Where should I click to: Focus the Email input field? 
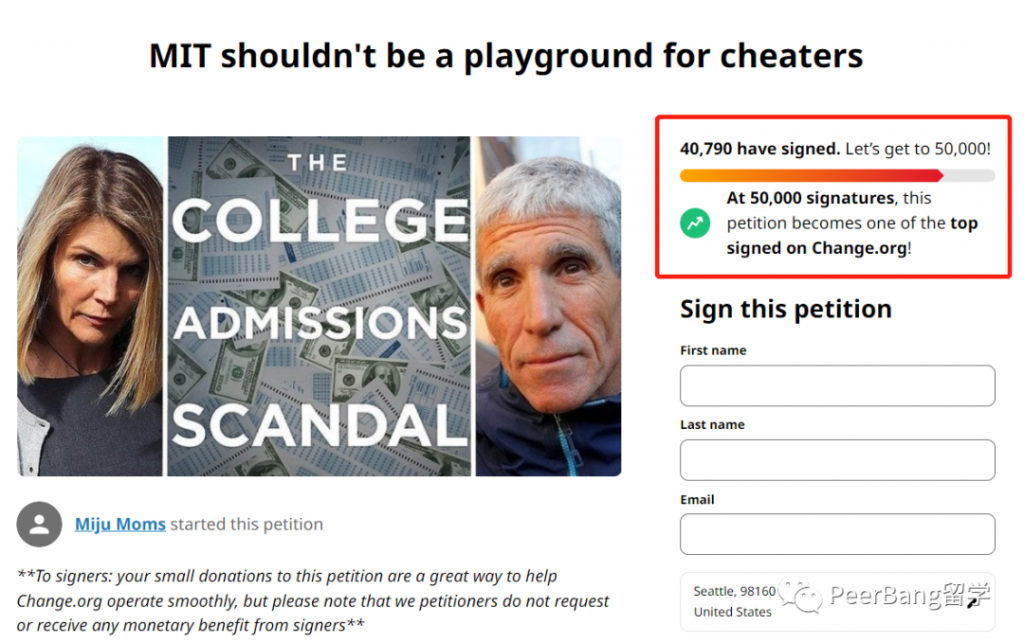point(837,534)
